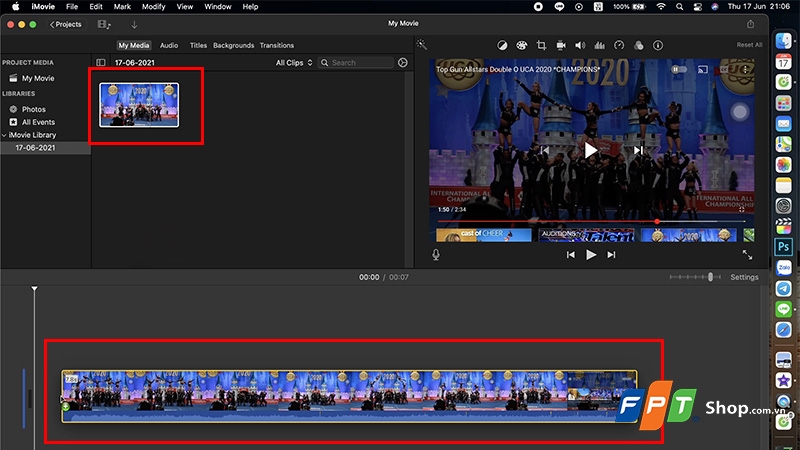Click Spotlight search in menu bar
Screen dimensions: 800x450
[679, 7]
